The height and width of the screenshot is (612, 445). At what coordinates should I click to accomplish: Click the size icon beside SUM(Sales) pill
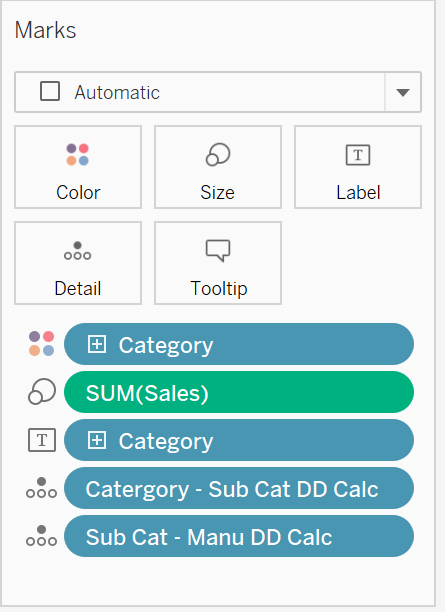click(x=42, y=391)
